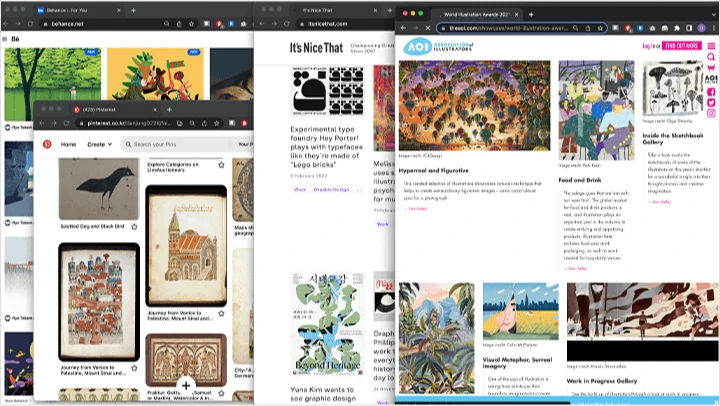Image resolution: width=720 pixels, height=406 pixels.
Task: Close the Pinterest tab
Action: point(155,109)
